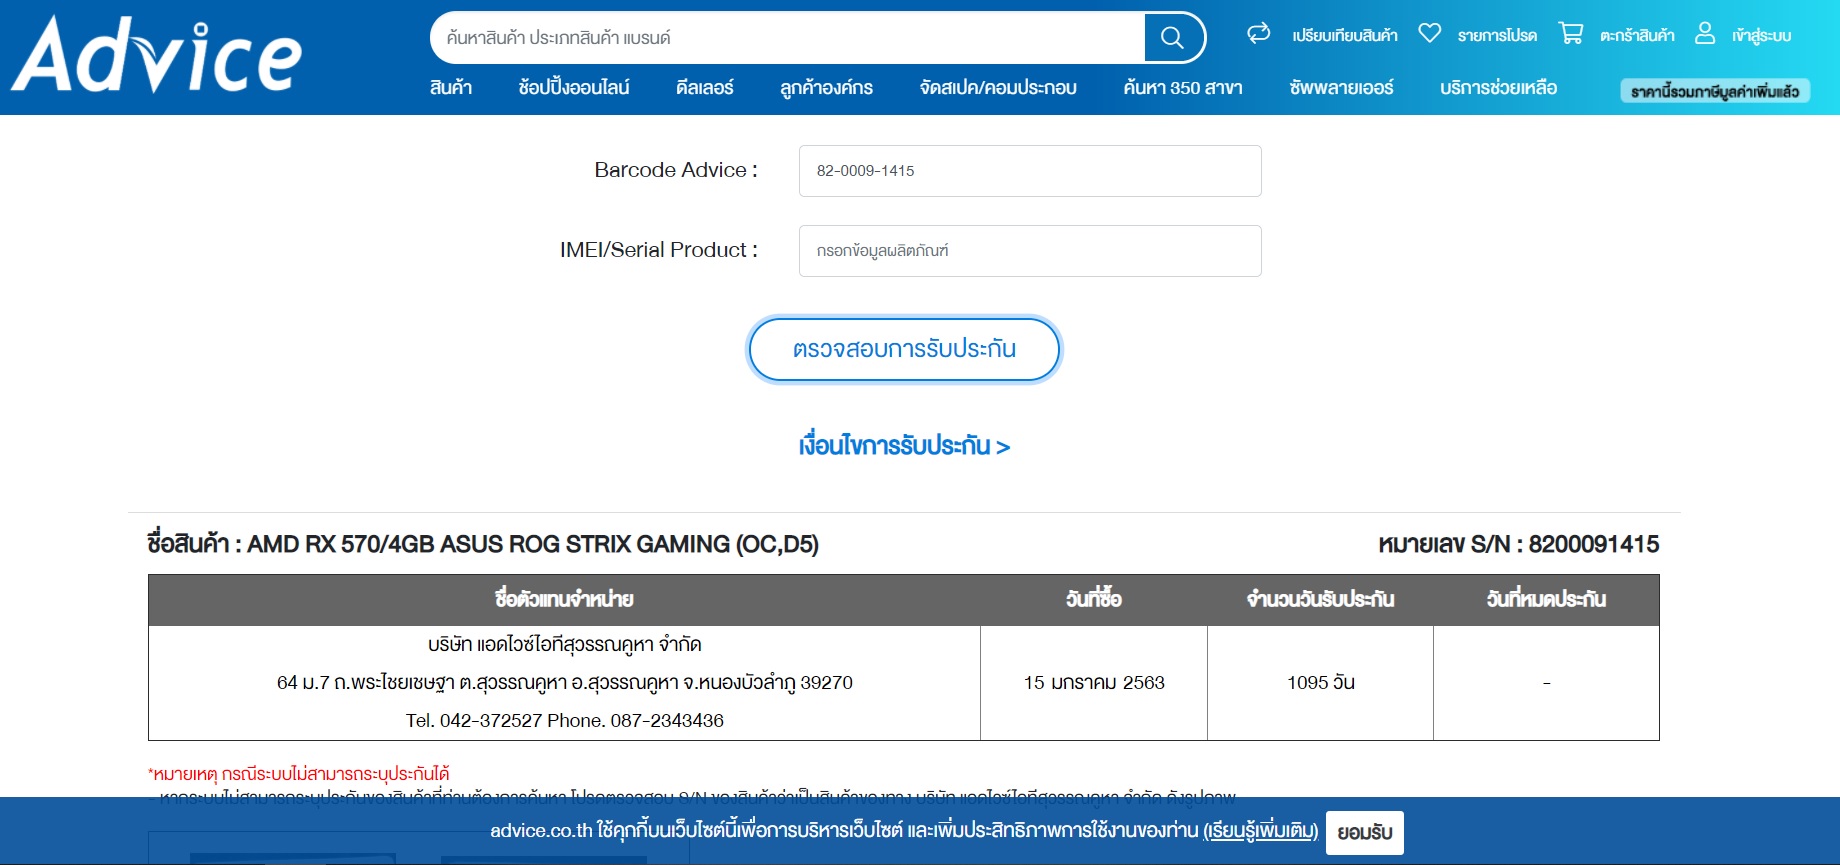This screenshot has width=1840, height=865.
Task: Click the purchase date 15 มกราคม 2563
Action: (1094, 683)
